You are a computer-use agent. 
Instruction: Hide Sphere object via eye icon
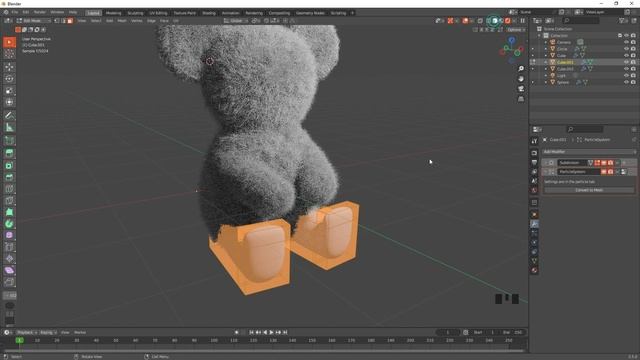(x=627, y=82)
